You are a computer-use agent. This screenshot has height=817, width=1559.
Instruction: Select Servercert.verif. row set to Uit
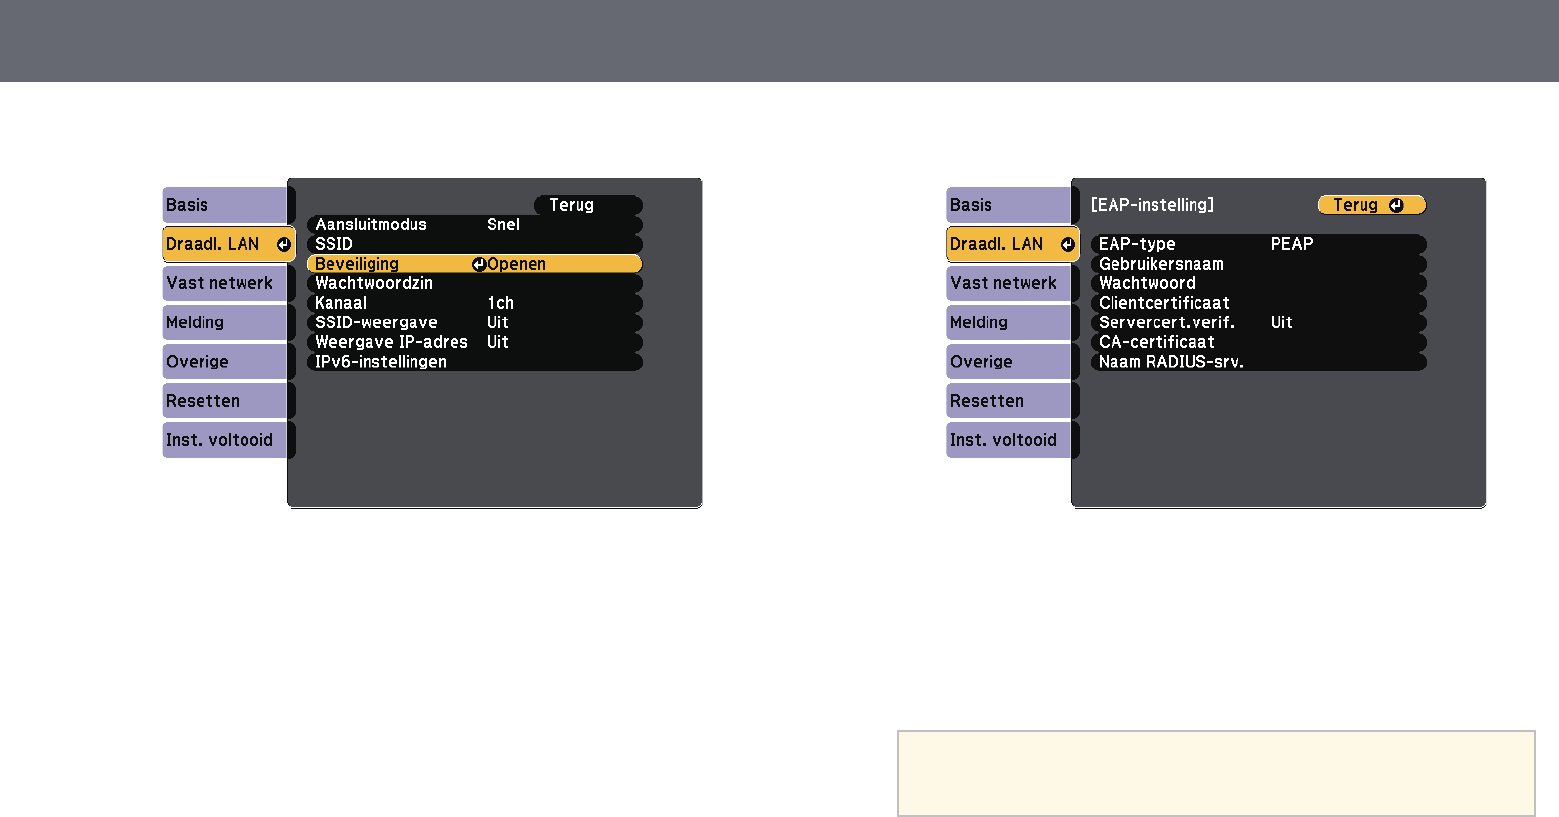[1258, 322]
